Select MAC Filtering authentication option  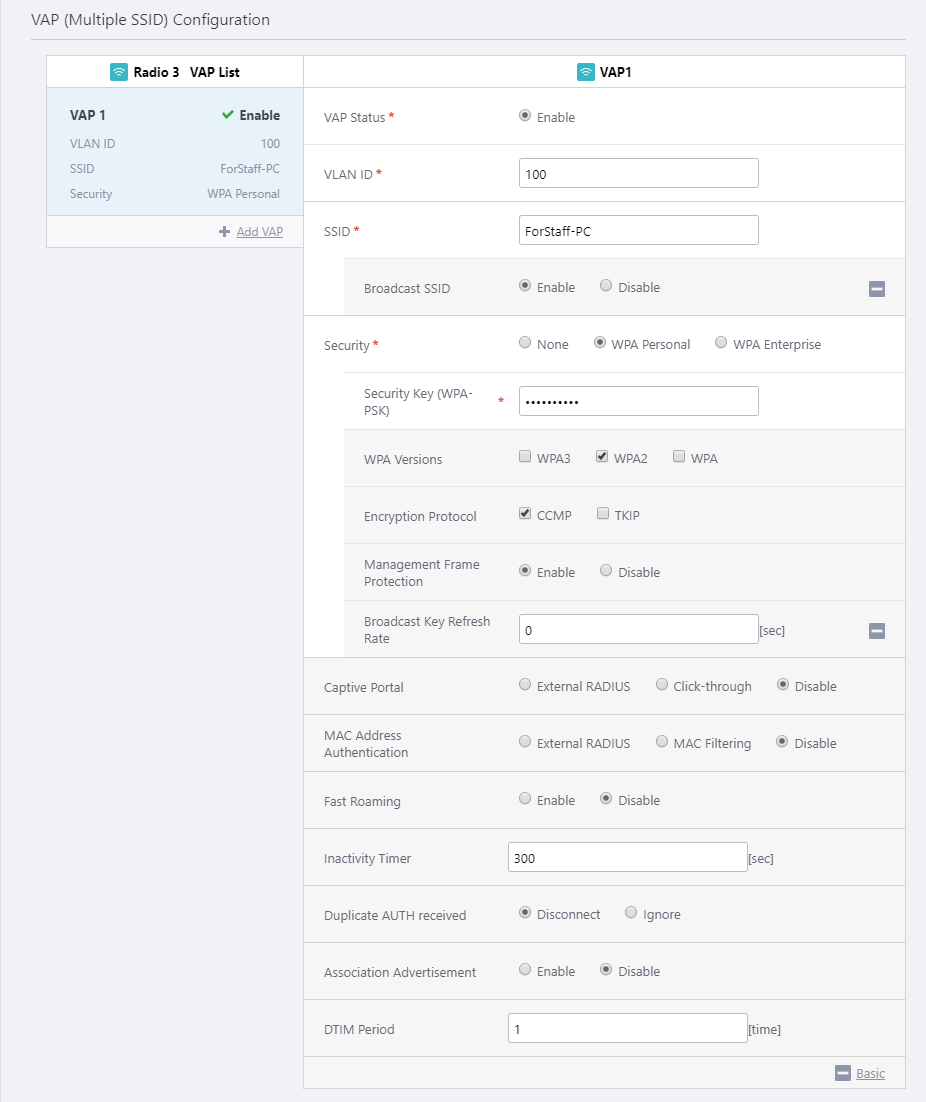pos(662,742)
